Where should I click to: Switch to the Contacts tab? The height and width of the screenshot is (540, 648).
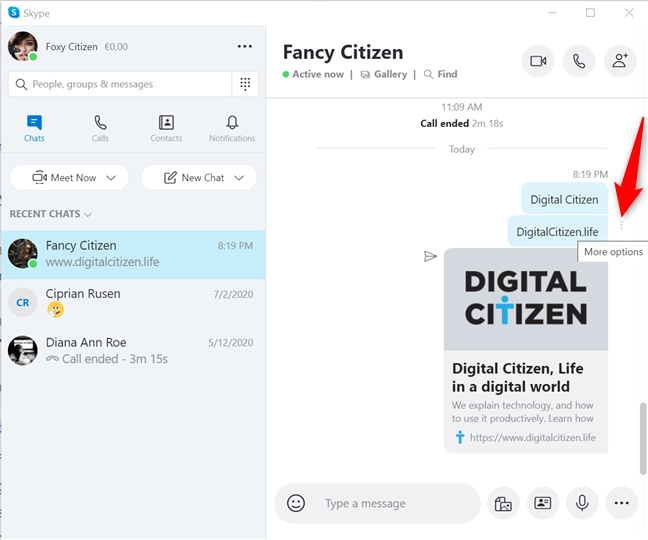point(166,128)
